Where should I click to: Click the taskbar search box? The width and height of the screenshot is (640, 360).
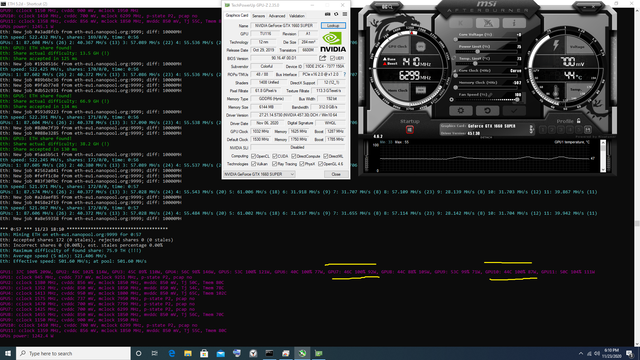[x=73, y=353]
